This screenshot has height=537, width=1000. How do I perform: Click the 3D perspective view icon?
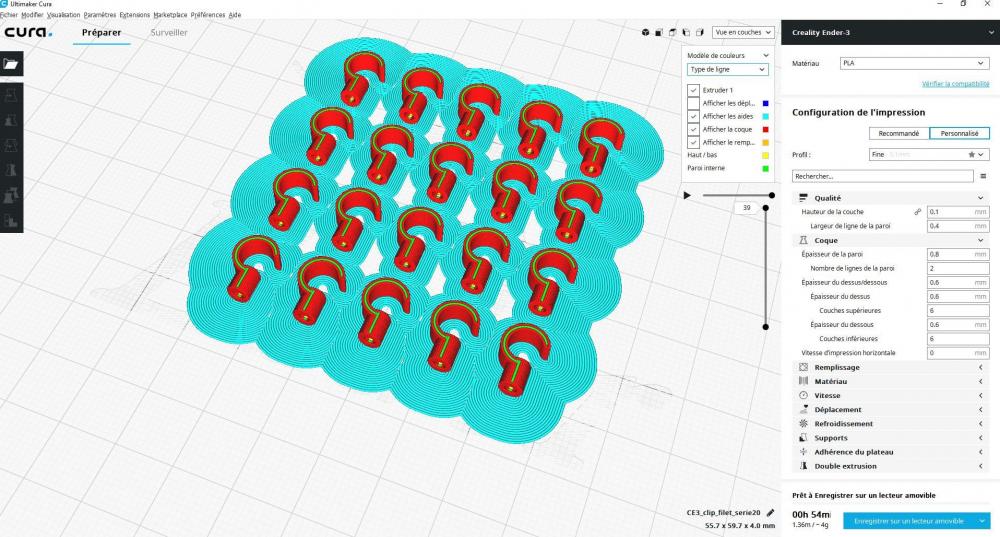tap(645, 33)
